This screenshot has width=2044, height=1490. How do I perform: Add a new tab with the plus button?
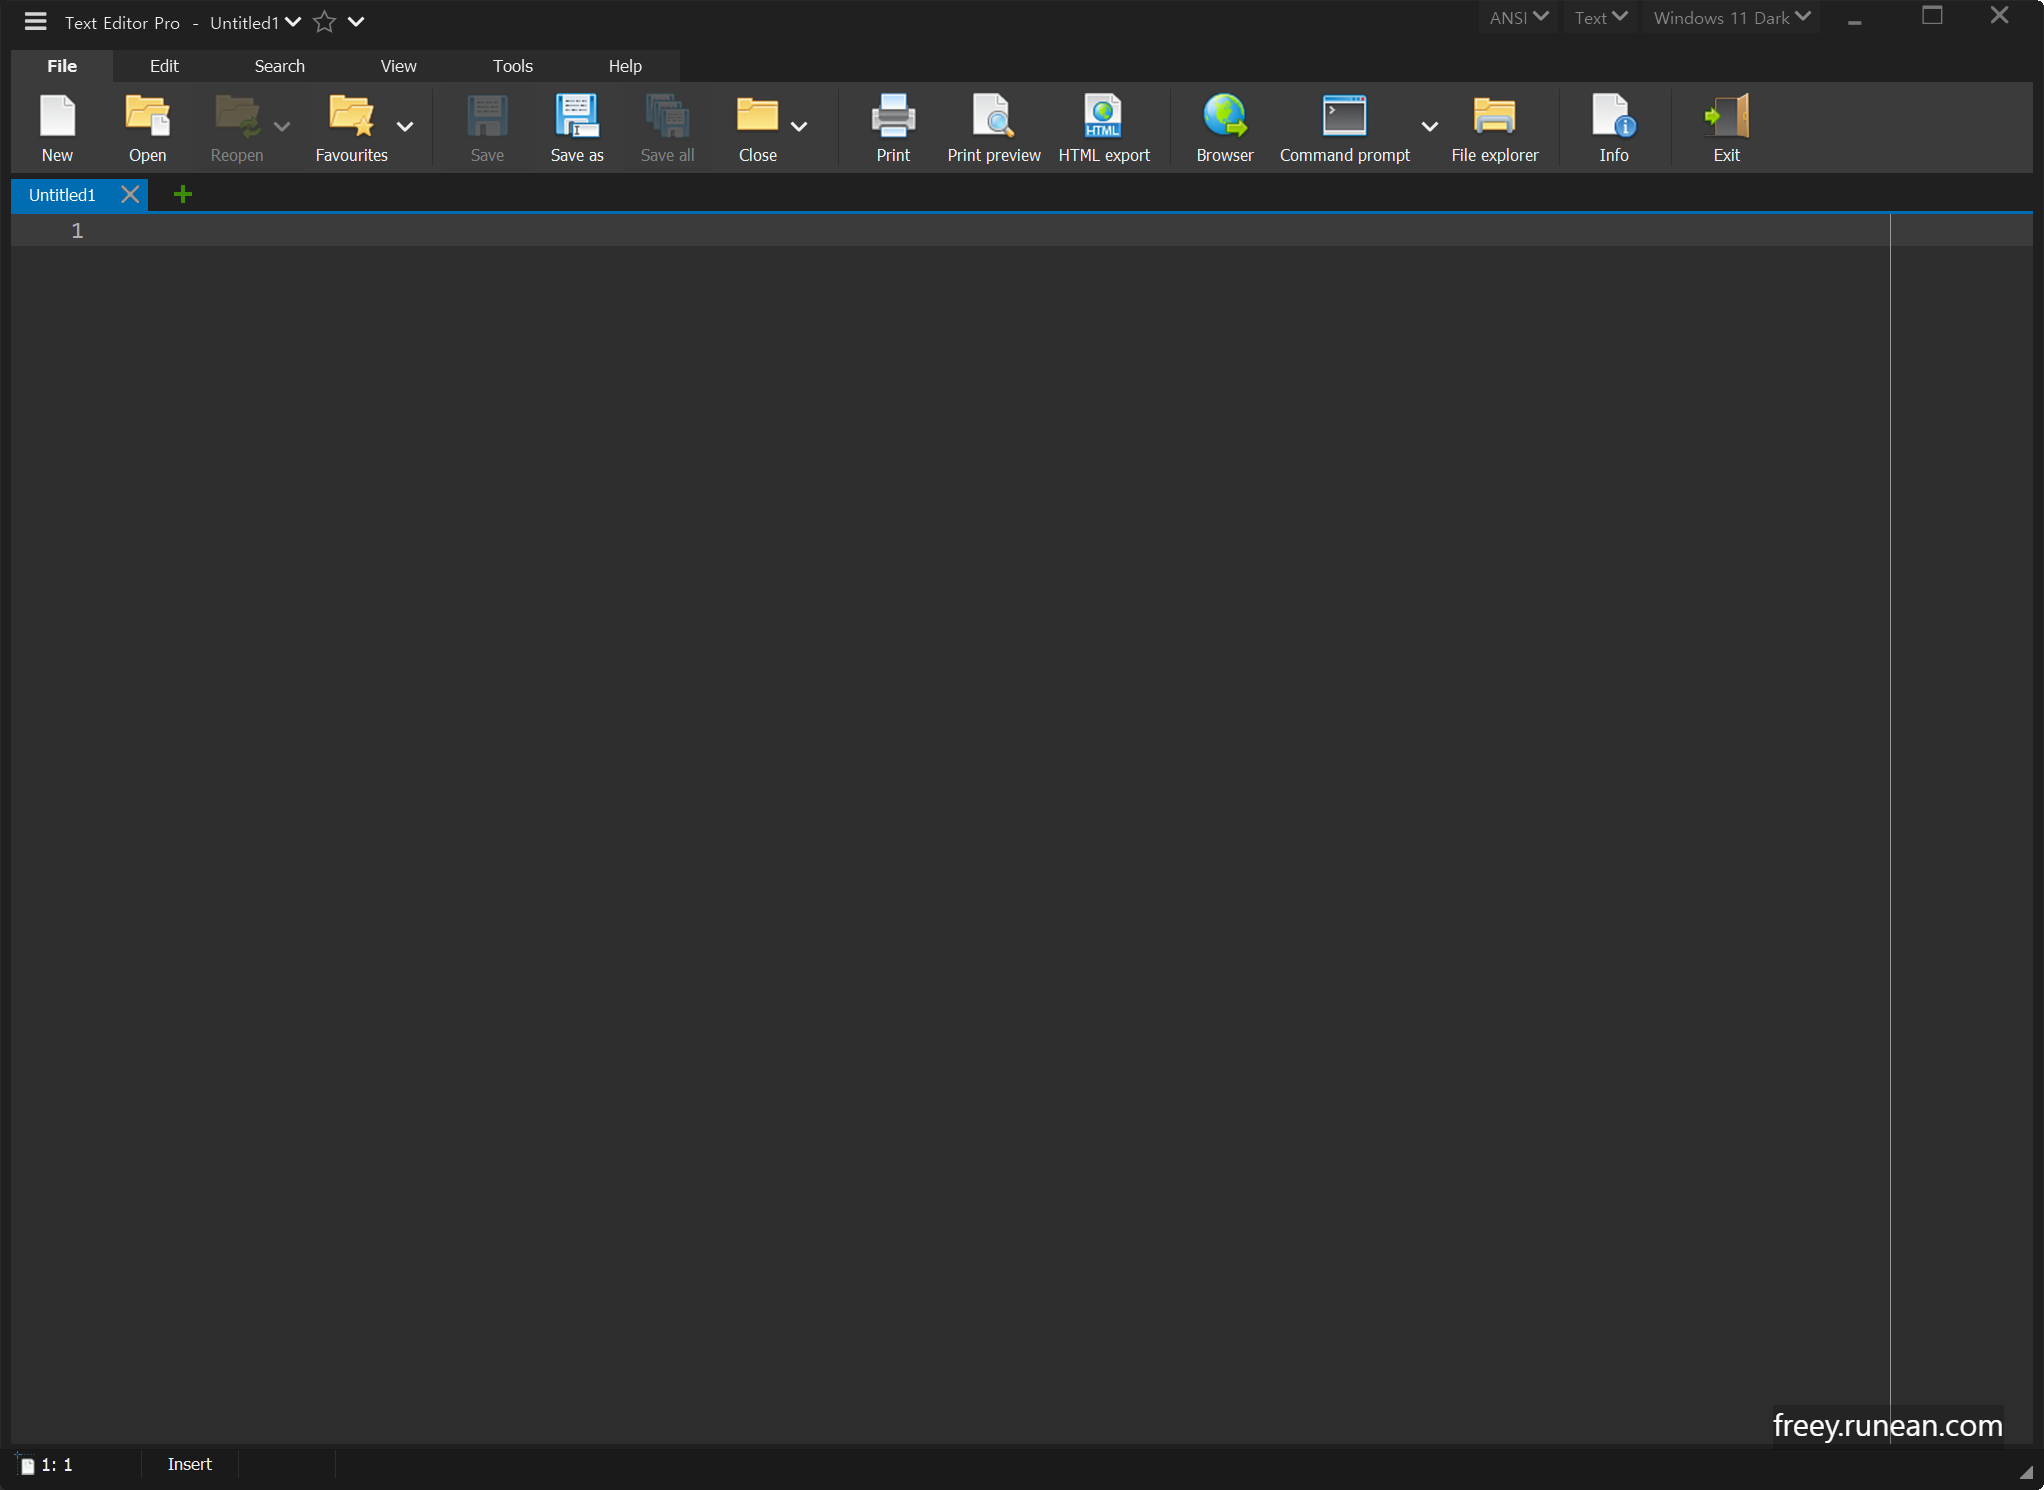click(182, 194)
